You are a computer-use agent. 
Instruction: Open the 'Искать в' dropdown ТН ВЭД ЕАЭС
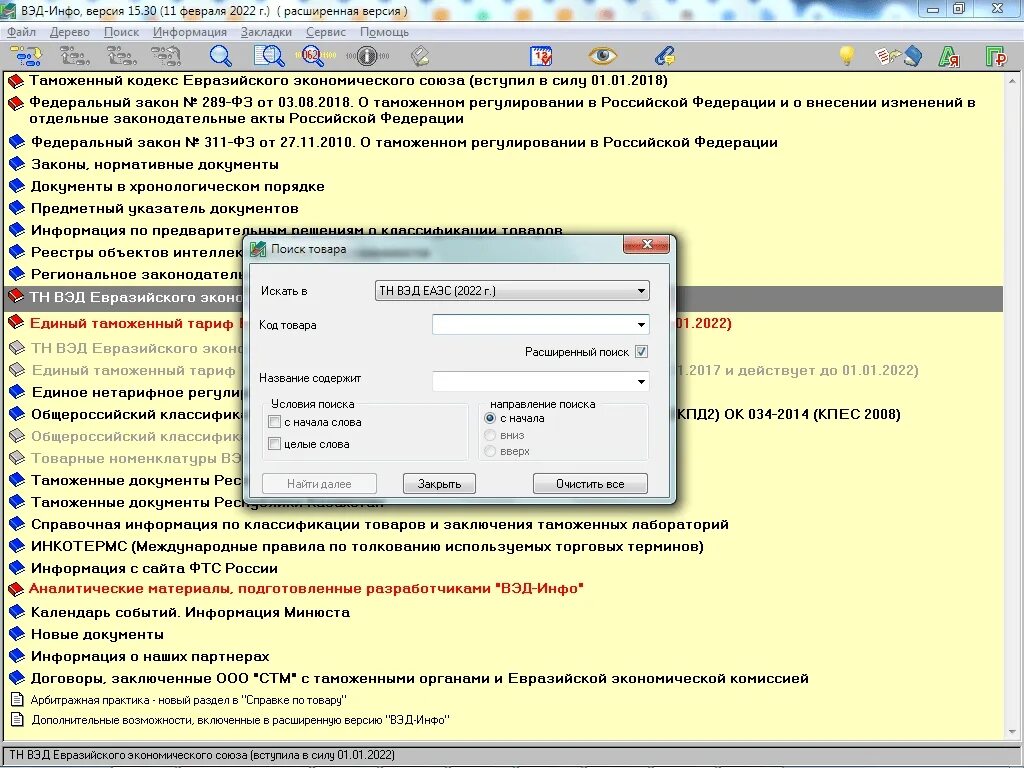512,291
